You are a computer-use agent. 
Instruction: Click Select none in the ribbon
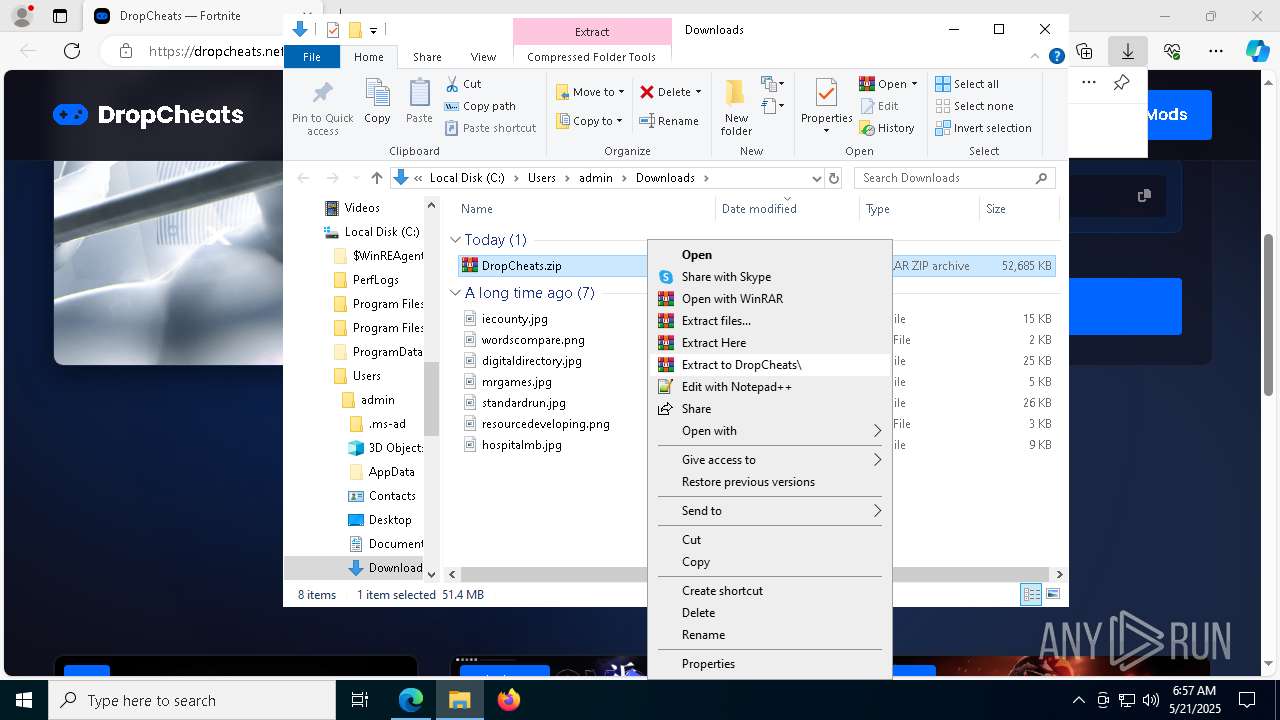(x=974, y=106)
